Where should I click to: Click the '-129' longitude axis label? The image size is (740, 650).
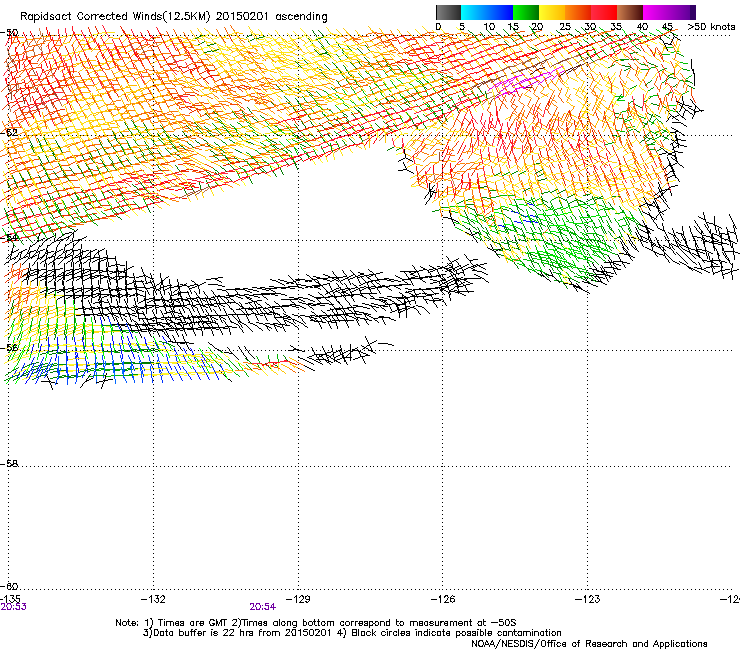pos(298,599)
